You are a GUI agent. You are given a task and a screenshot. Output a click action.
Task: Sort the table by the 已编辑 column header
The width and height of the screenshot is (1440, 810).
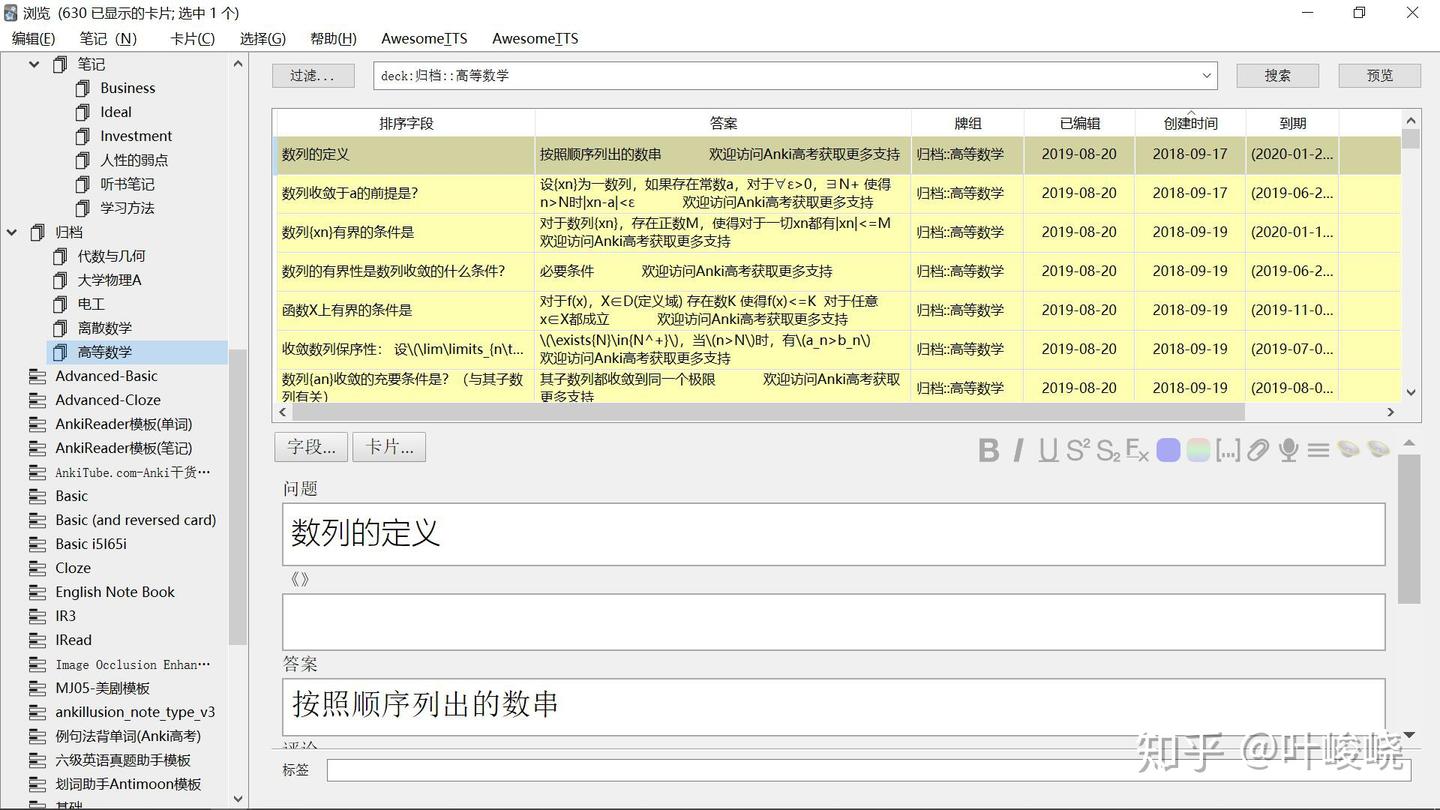[1080, 123]
